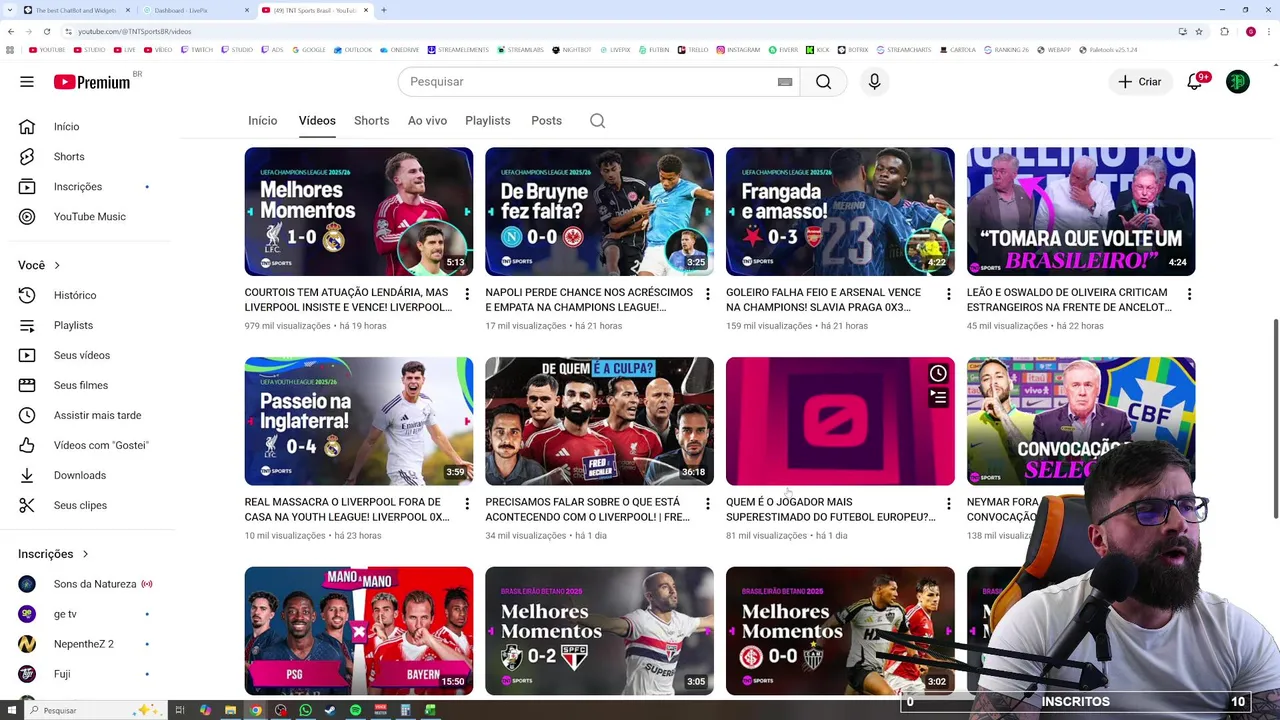Switch to the Shorts channel tab
Image resolution: width=1280 pixels, height=720 pixels.
(371, 121)
